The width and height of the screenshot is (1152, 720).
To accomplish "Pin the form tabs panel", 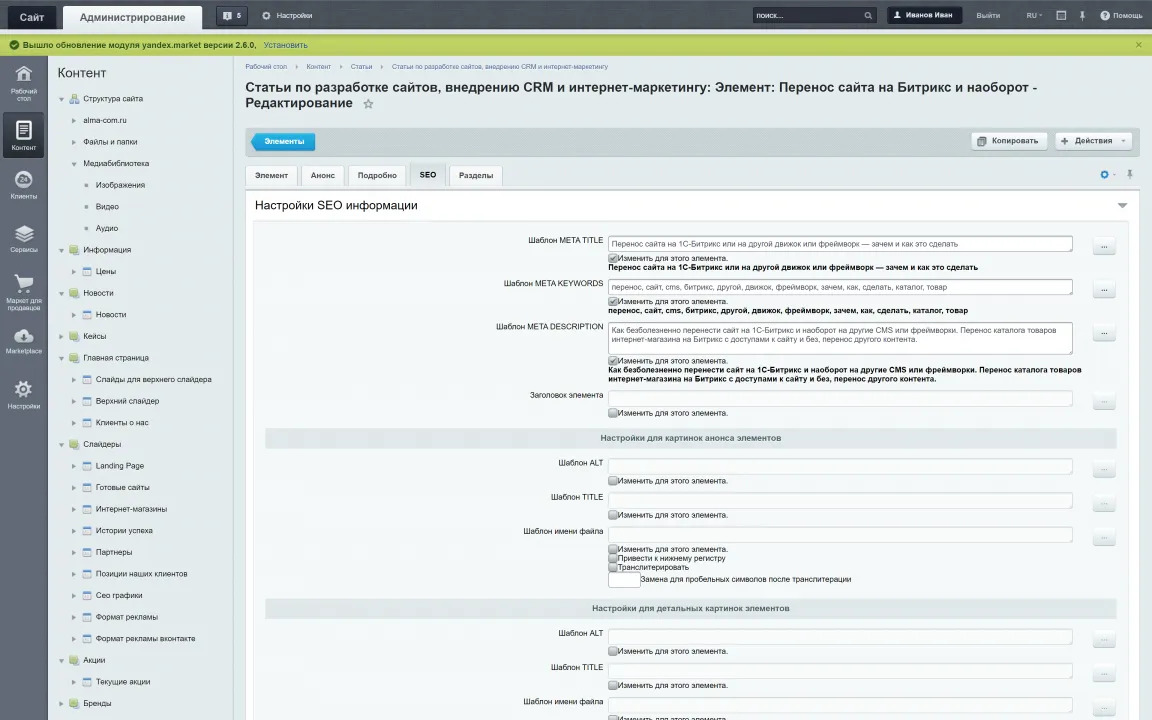I will [1130, 174].
